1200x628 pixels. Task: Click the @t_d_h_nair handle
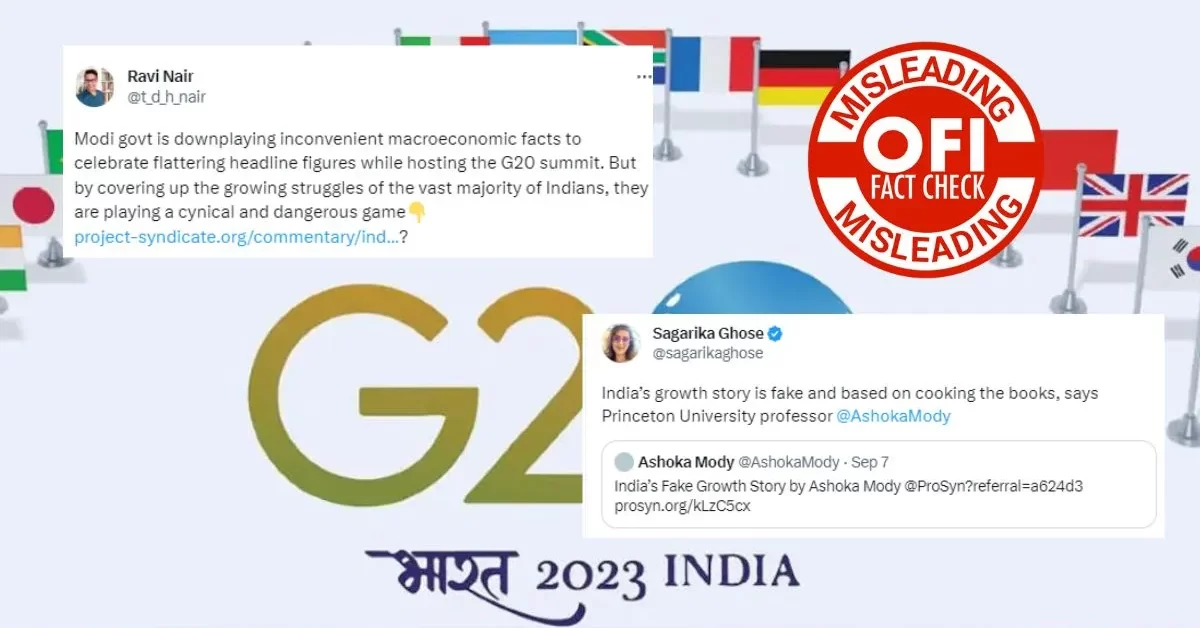click(167, 97)
